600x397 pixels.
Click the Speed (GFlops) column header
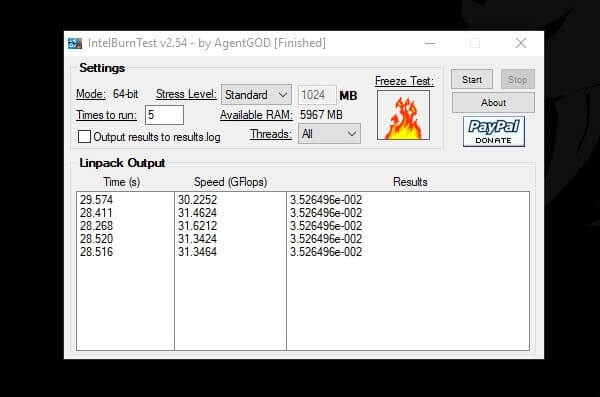click(x=230, y=182)
